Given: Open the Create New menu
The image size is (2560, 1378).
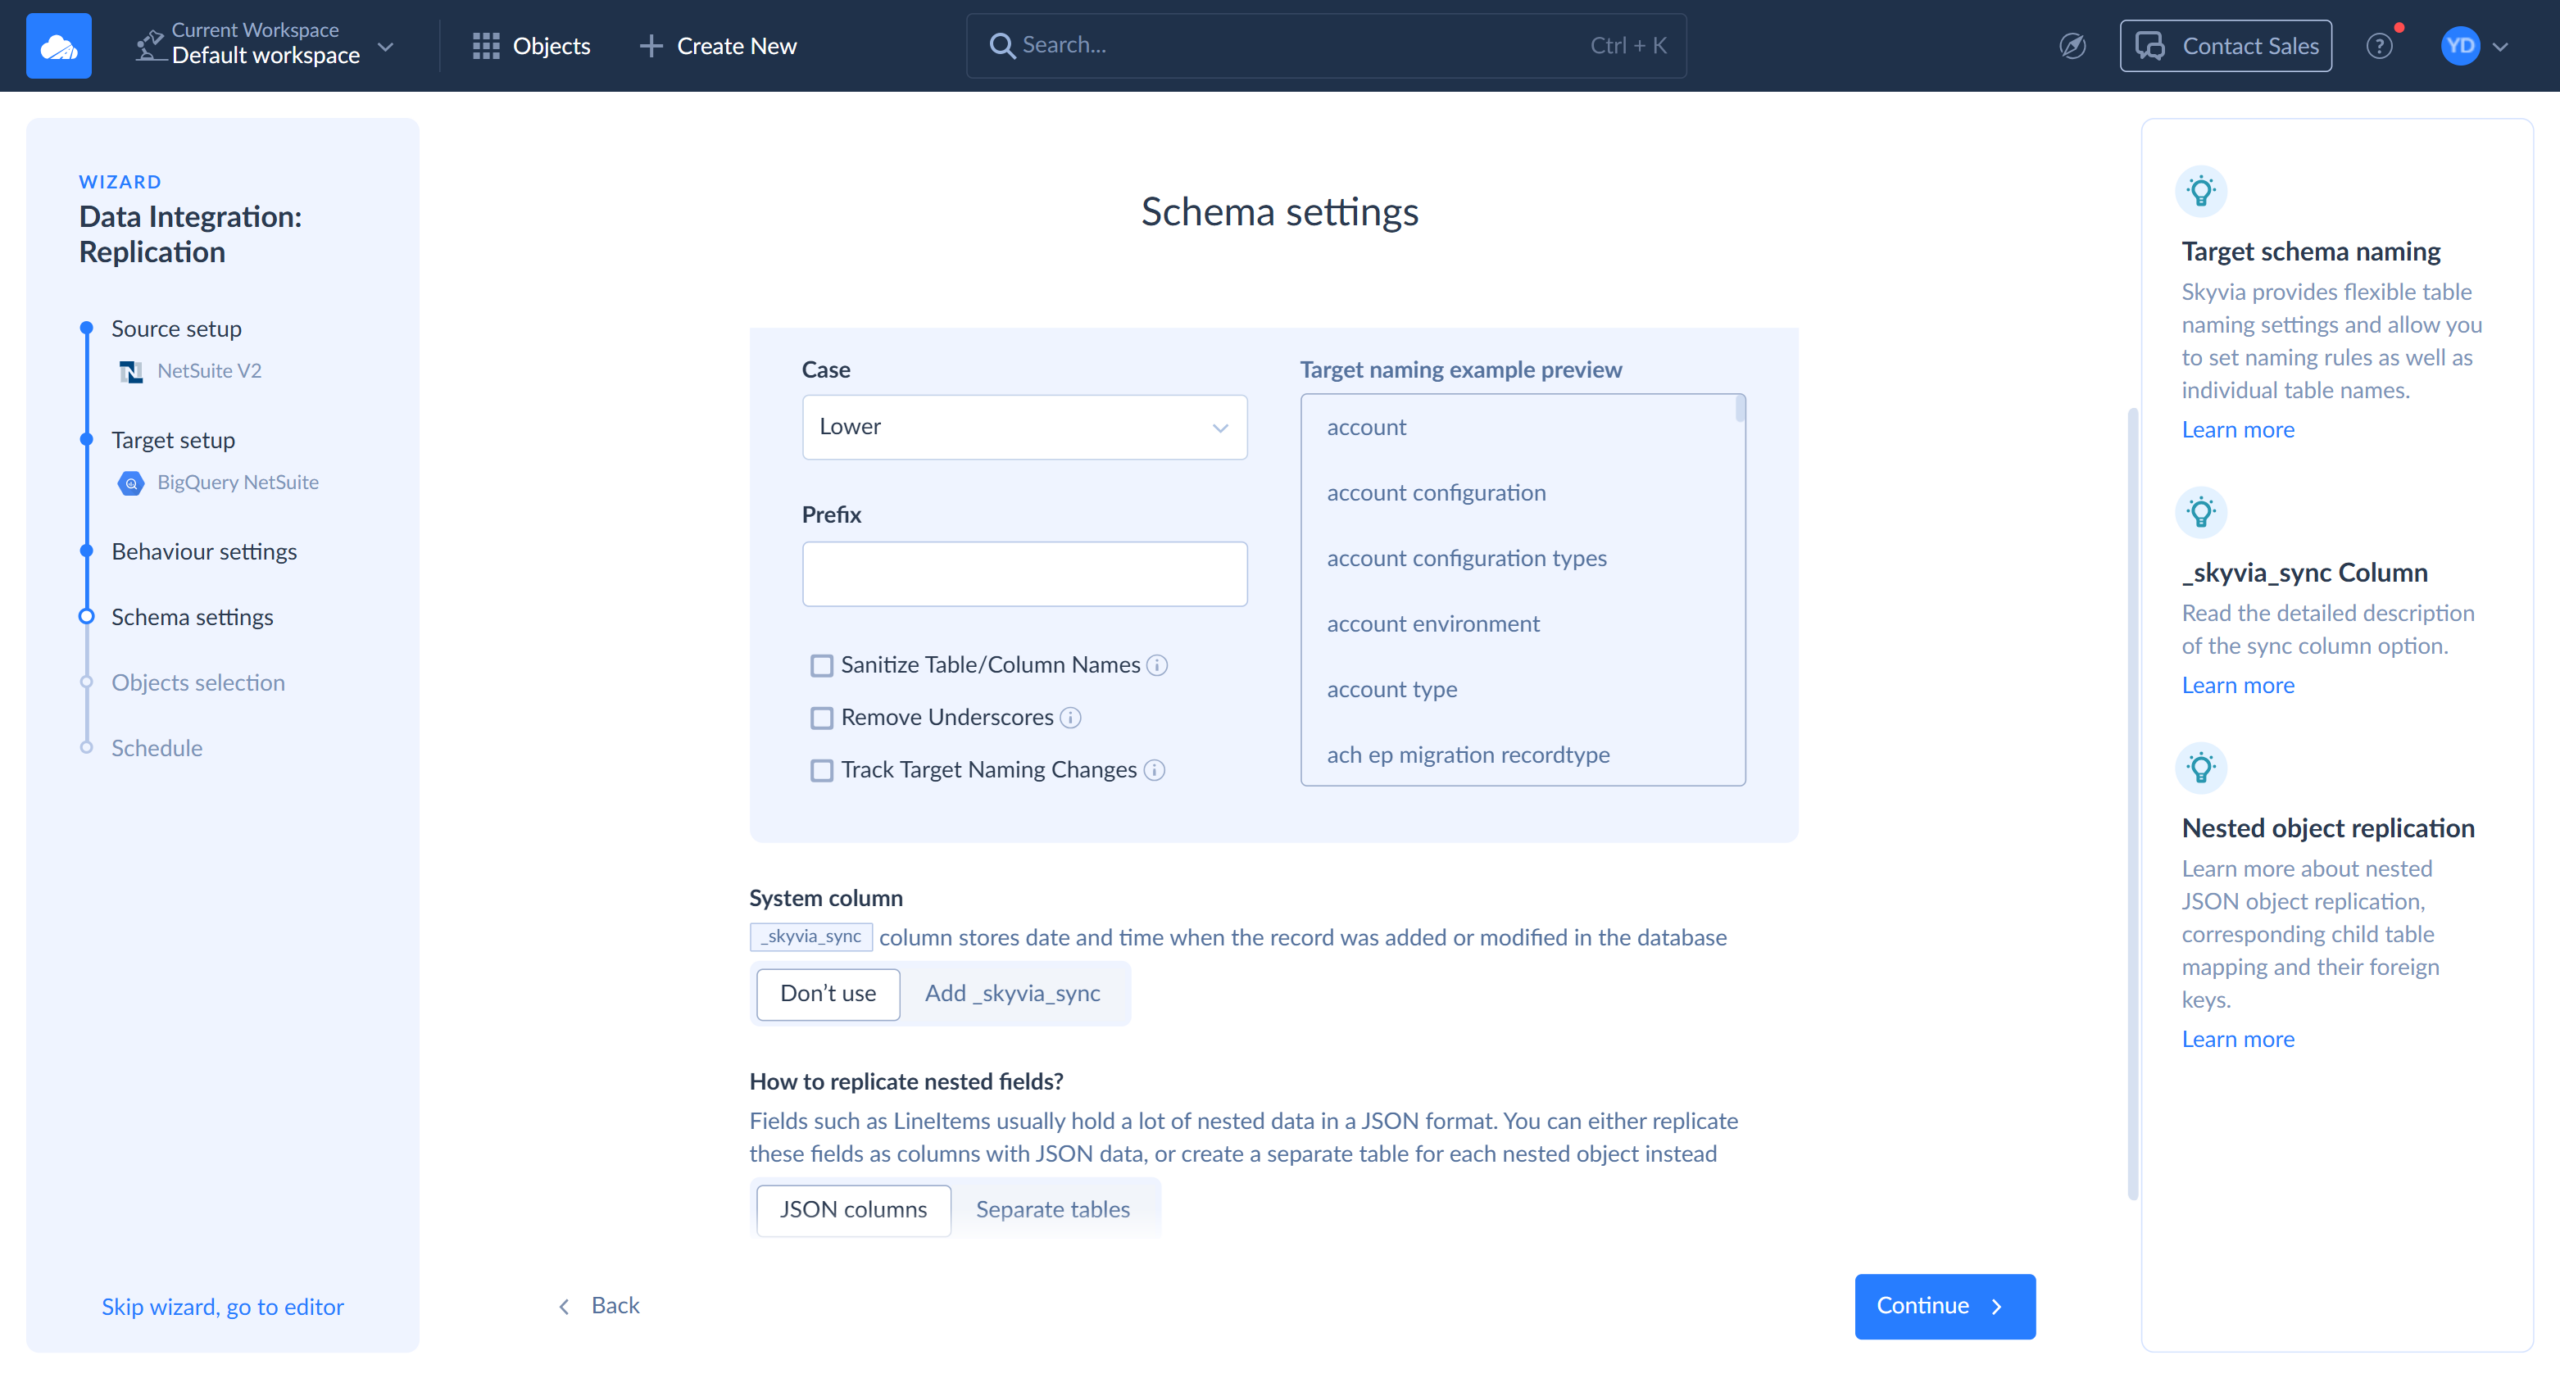Looking at the screenshot, I should (718, 46).
